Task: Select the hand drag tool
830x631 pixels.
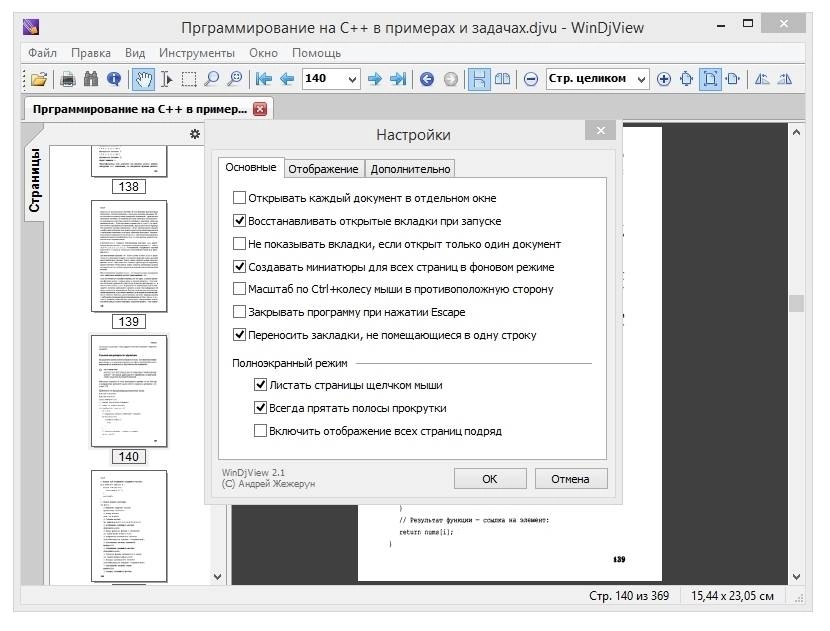Action: coord(143,79)
